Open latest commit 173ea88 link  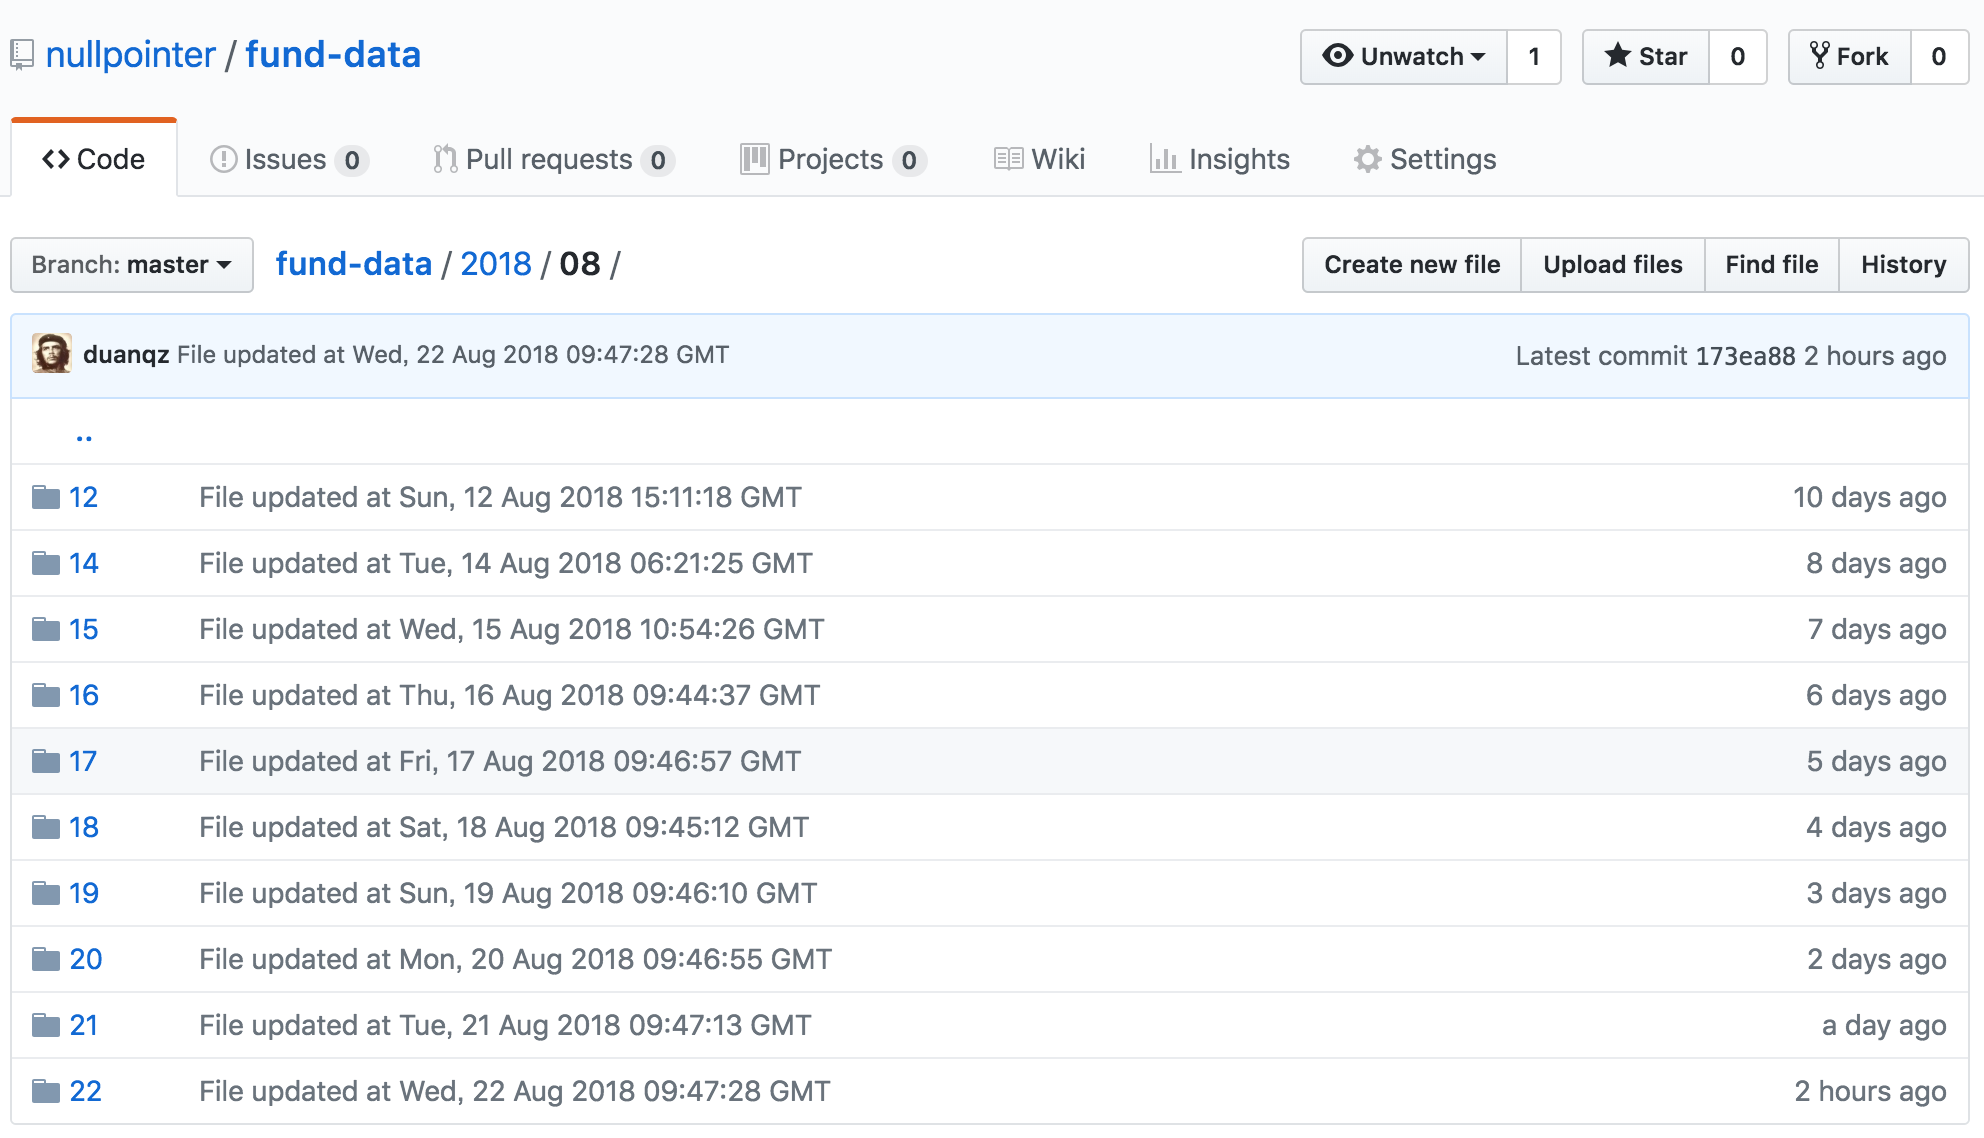point(1745,356)
